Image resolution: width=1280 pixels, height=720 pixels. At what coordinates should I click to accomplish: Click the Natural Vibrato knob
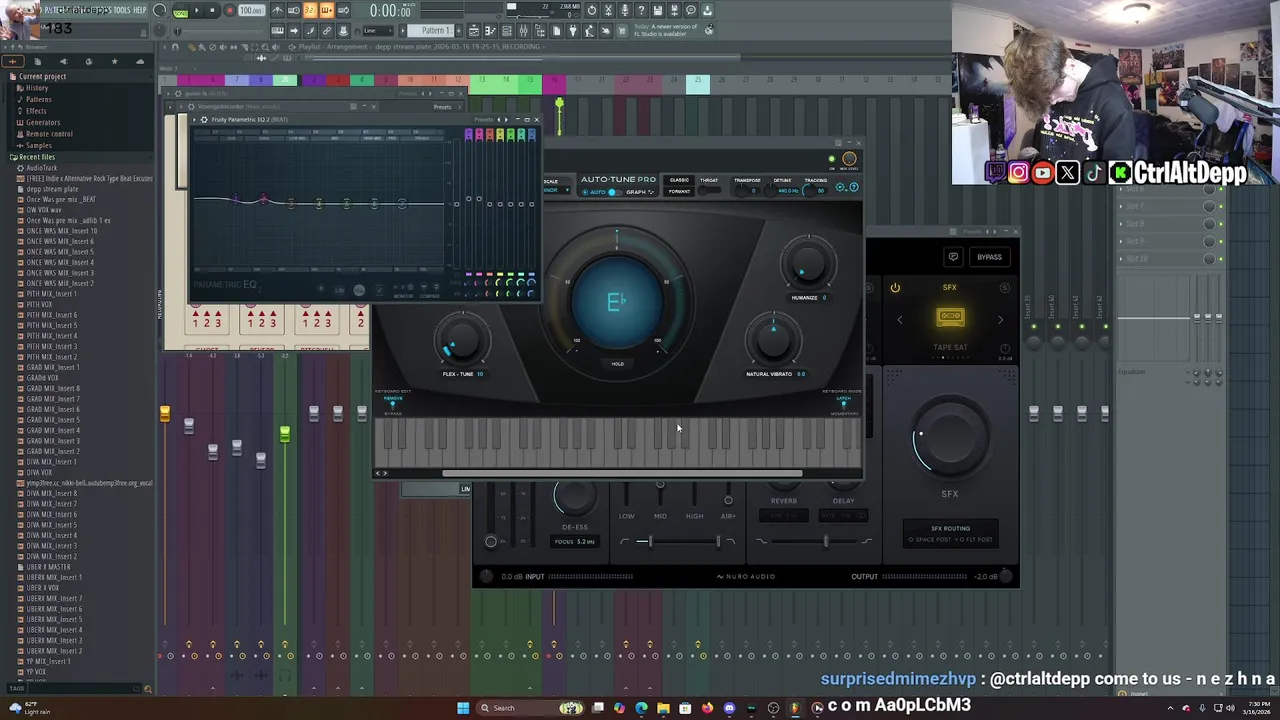click(x=774, y=340)
